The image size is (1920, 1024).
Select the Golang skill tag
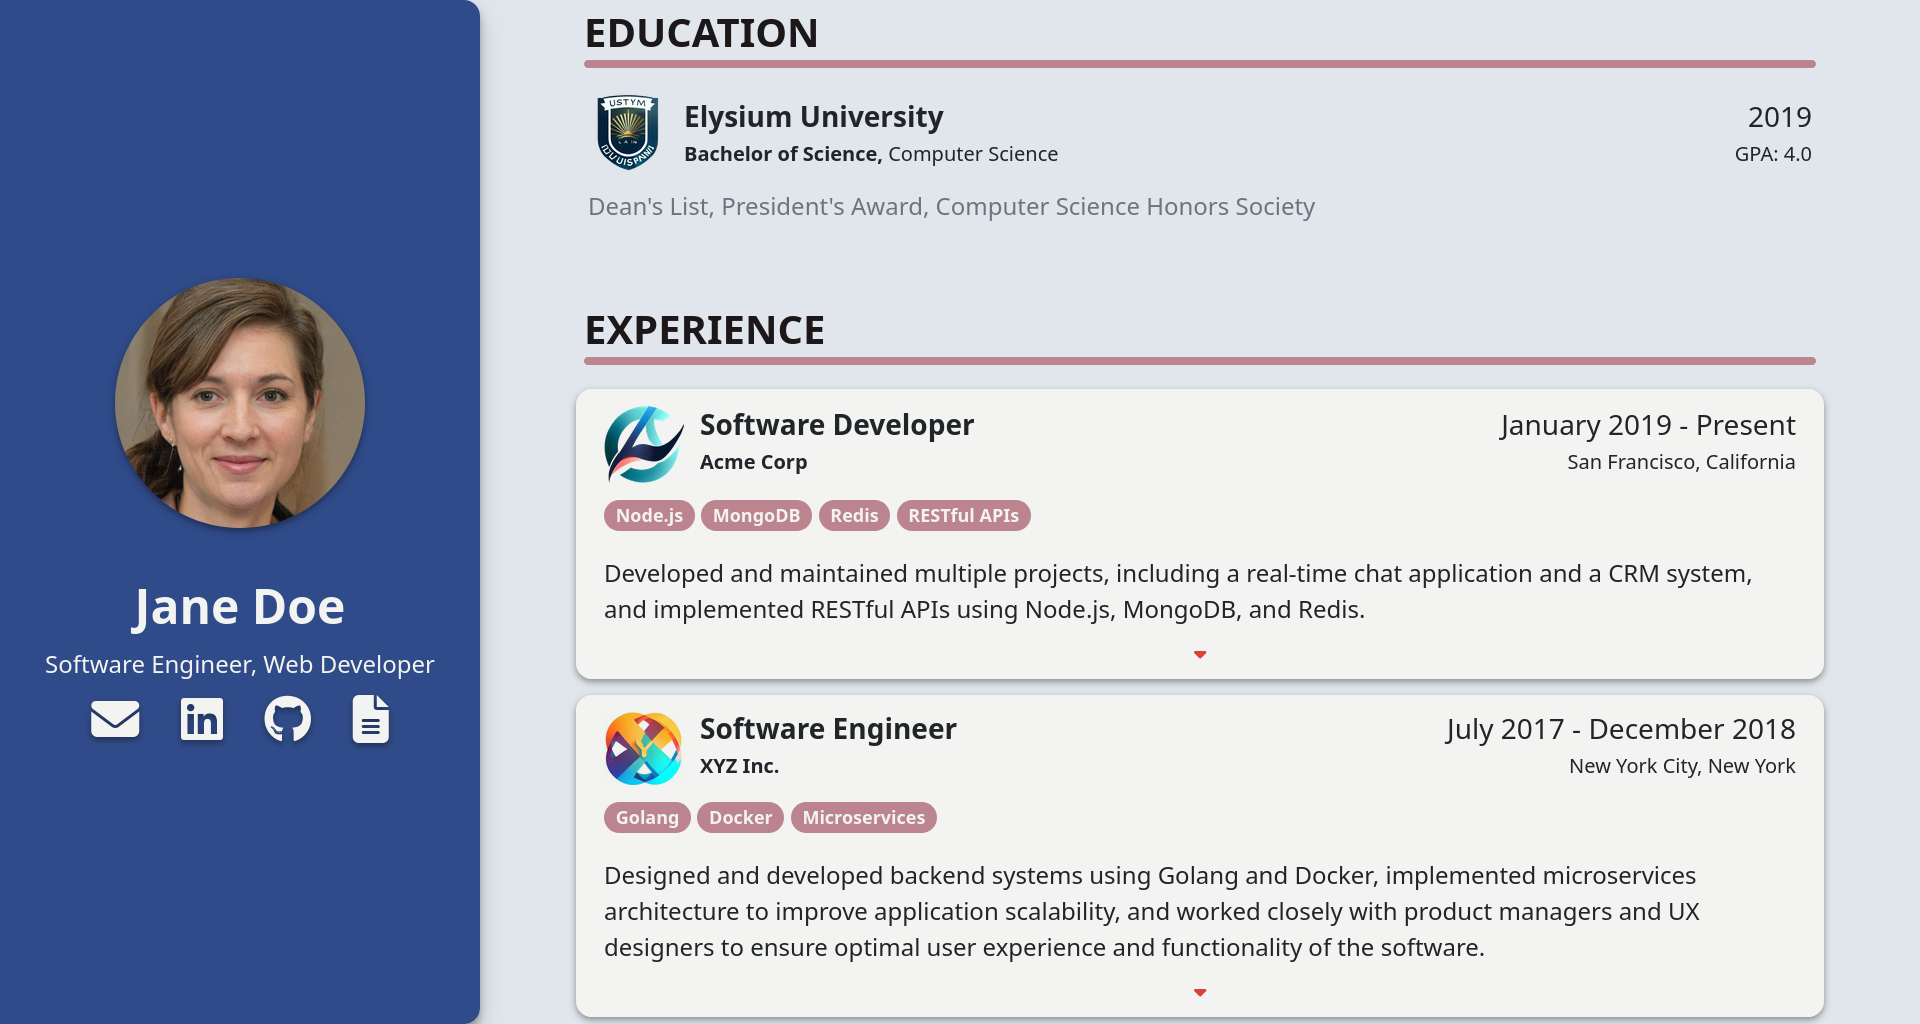tap(647, 818)
